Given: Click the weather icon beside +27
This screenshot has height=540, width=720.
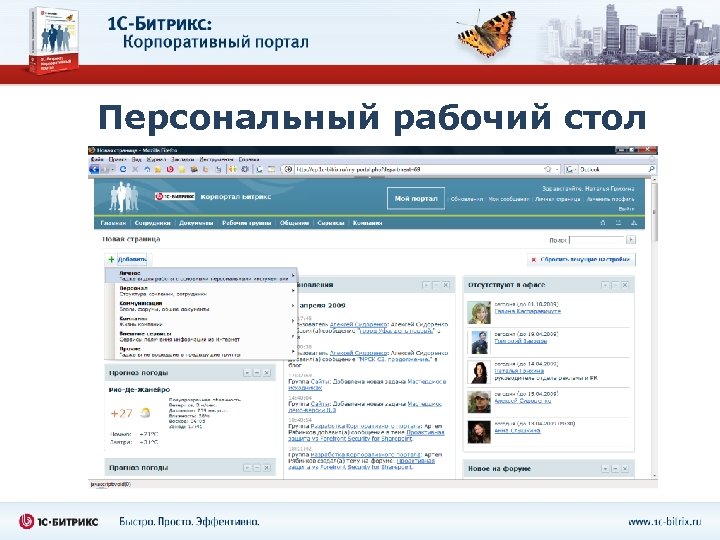Looking at the screenshot, I should [x=145, y=413].
